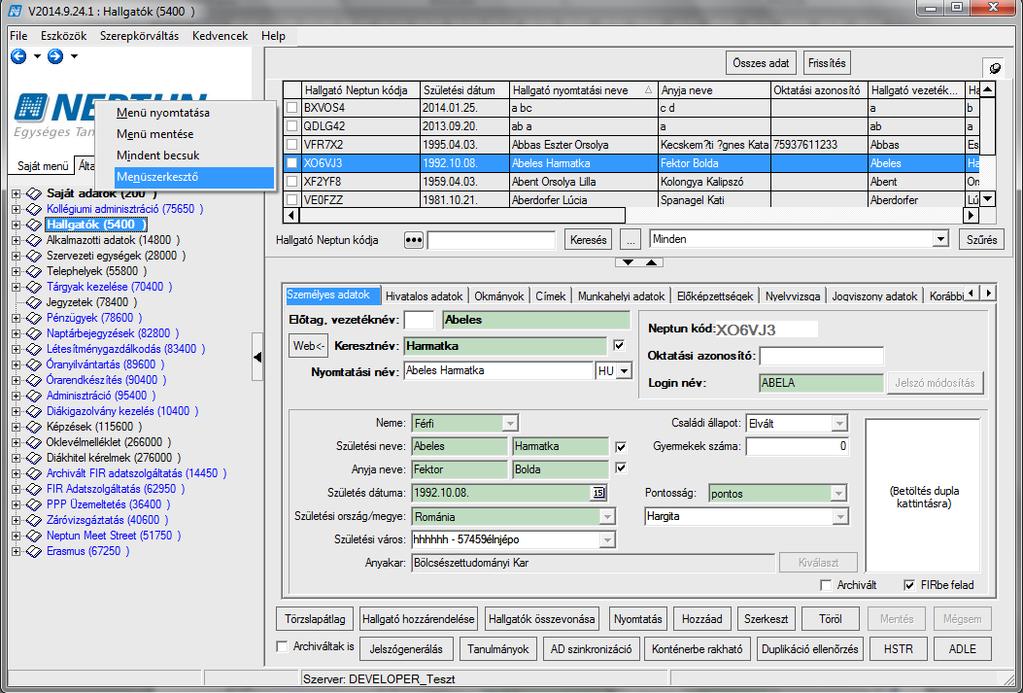Viewport: 1023px width, 693px height.
Task: Toggle the checkbox next to Keresztnév
Action: [x=619, y=345]
